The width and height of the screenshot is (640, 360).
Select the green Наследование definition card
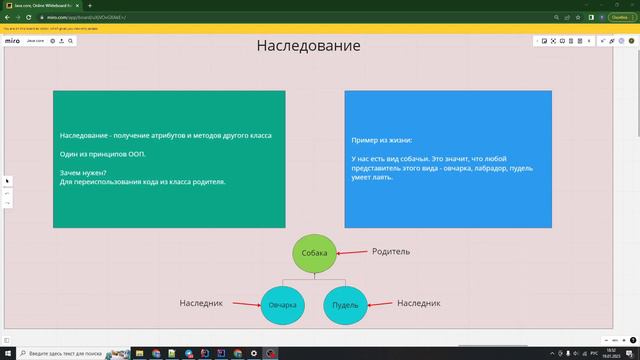(169, 159)
